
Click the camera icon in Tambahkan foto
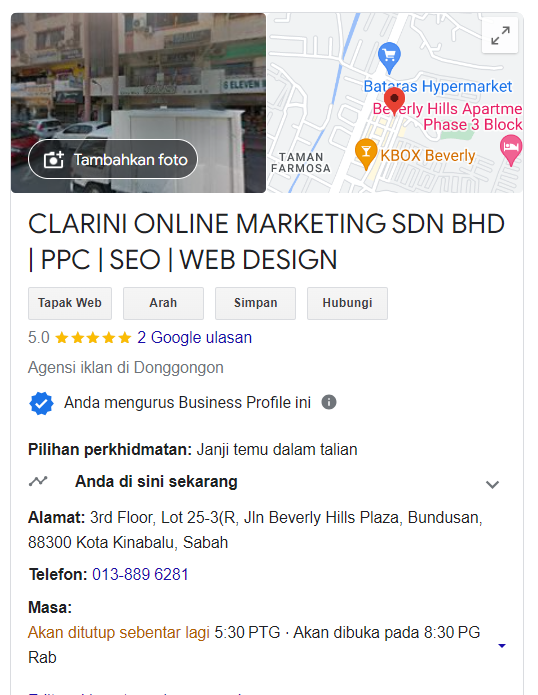[54, 160]
